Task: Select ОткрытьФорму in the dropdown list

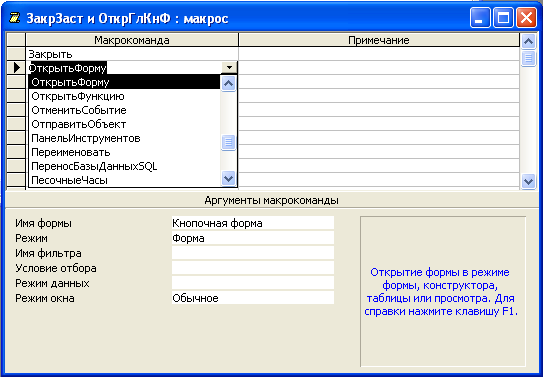Action: (x=124, y=82)
